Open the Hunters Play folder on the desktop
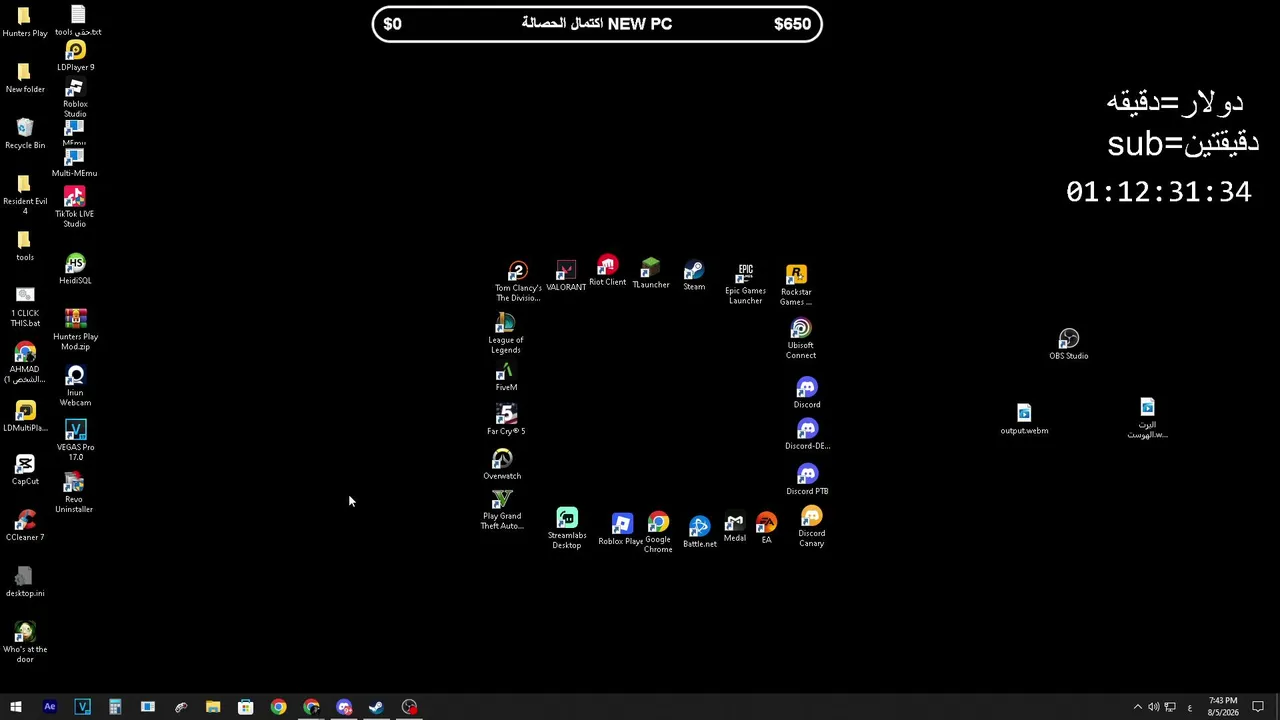This screenshot has width=1280, height=720. (x=25, y=22)
